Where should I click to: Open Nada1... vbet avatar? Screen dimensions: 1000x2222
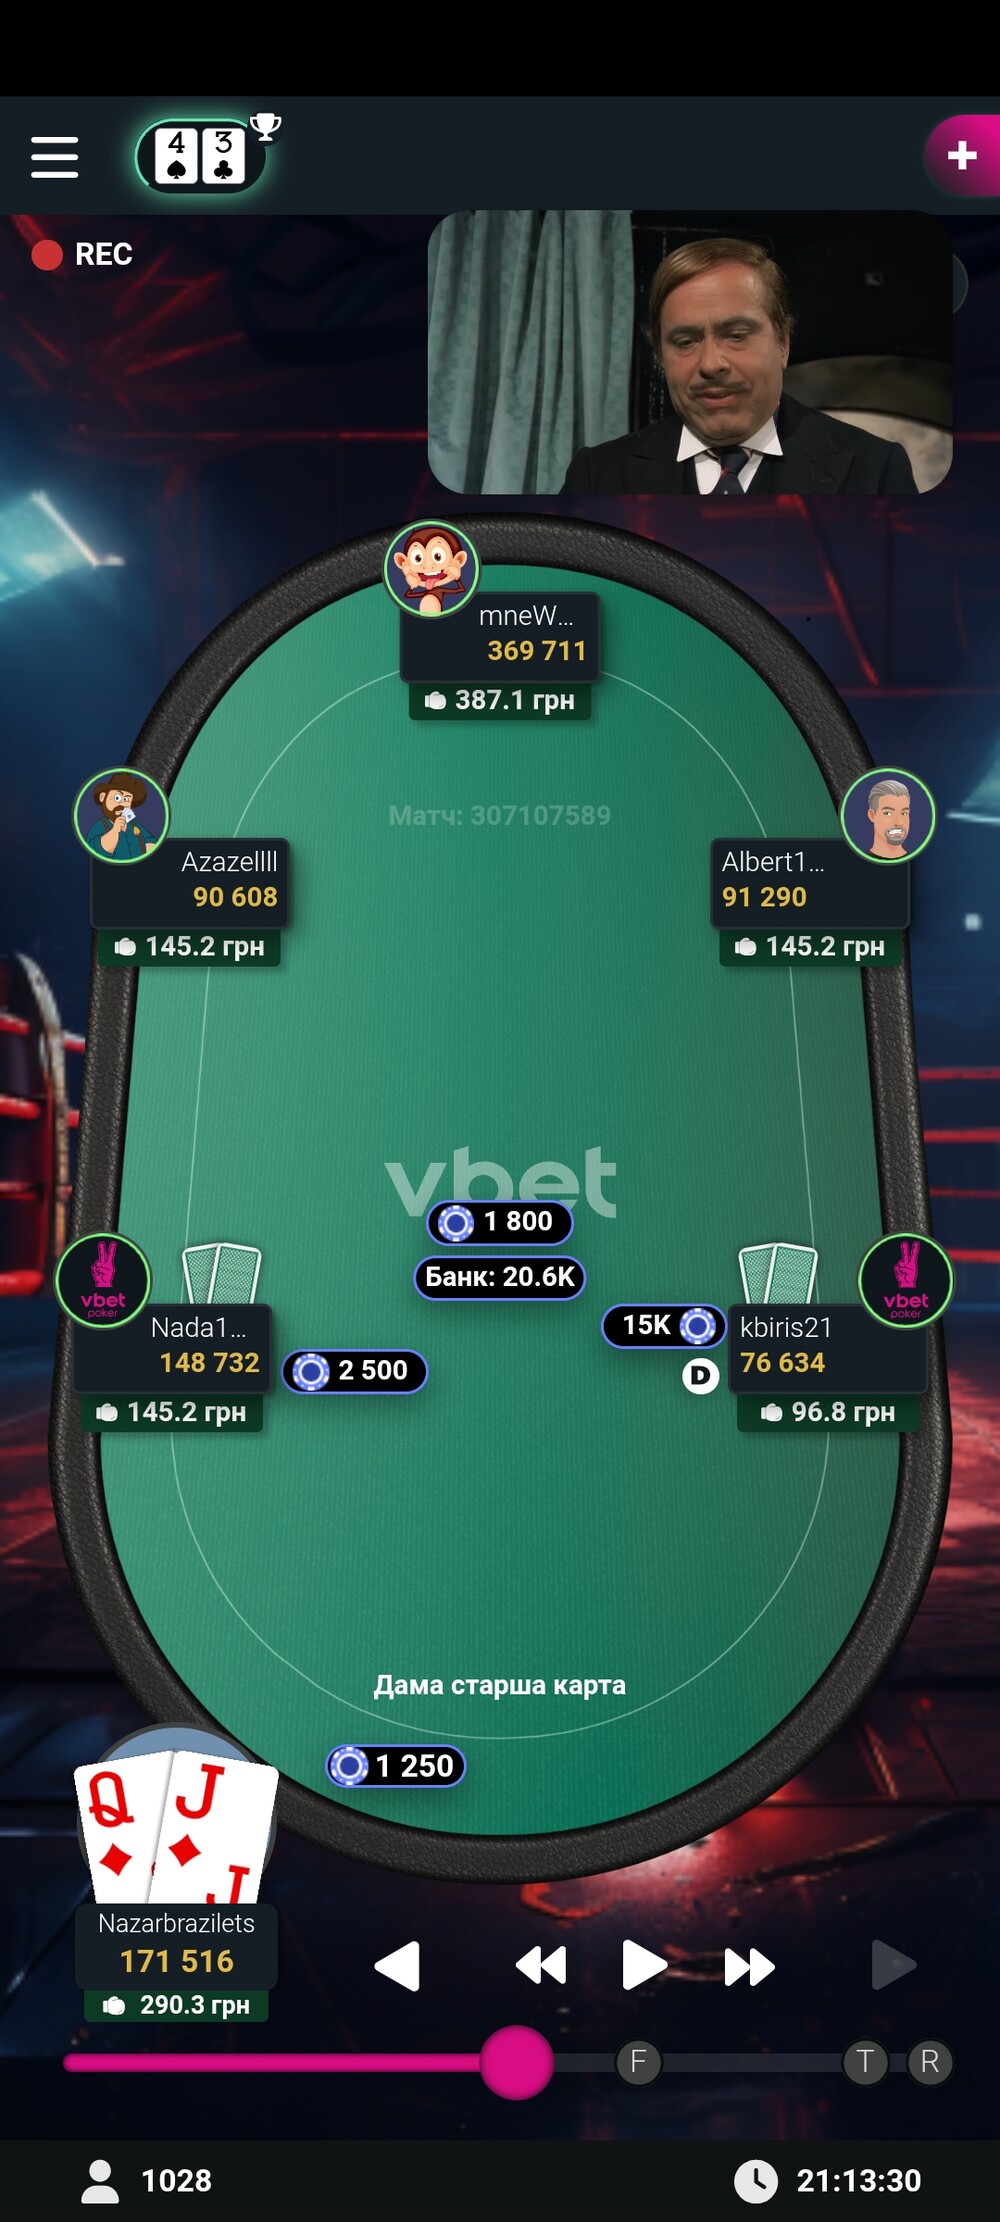point(103,1280)
